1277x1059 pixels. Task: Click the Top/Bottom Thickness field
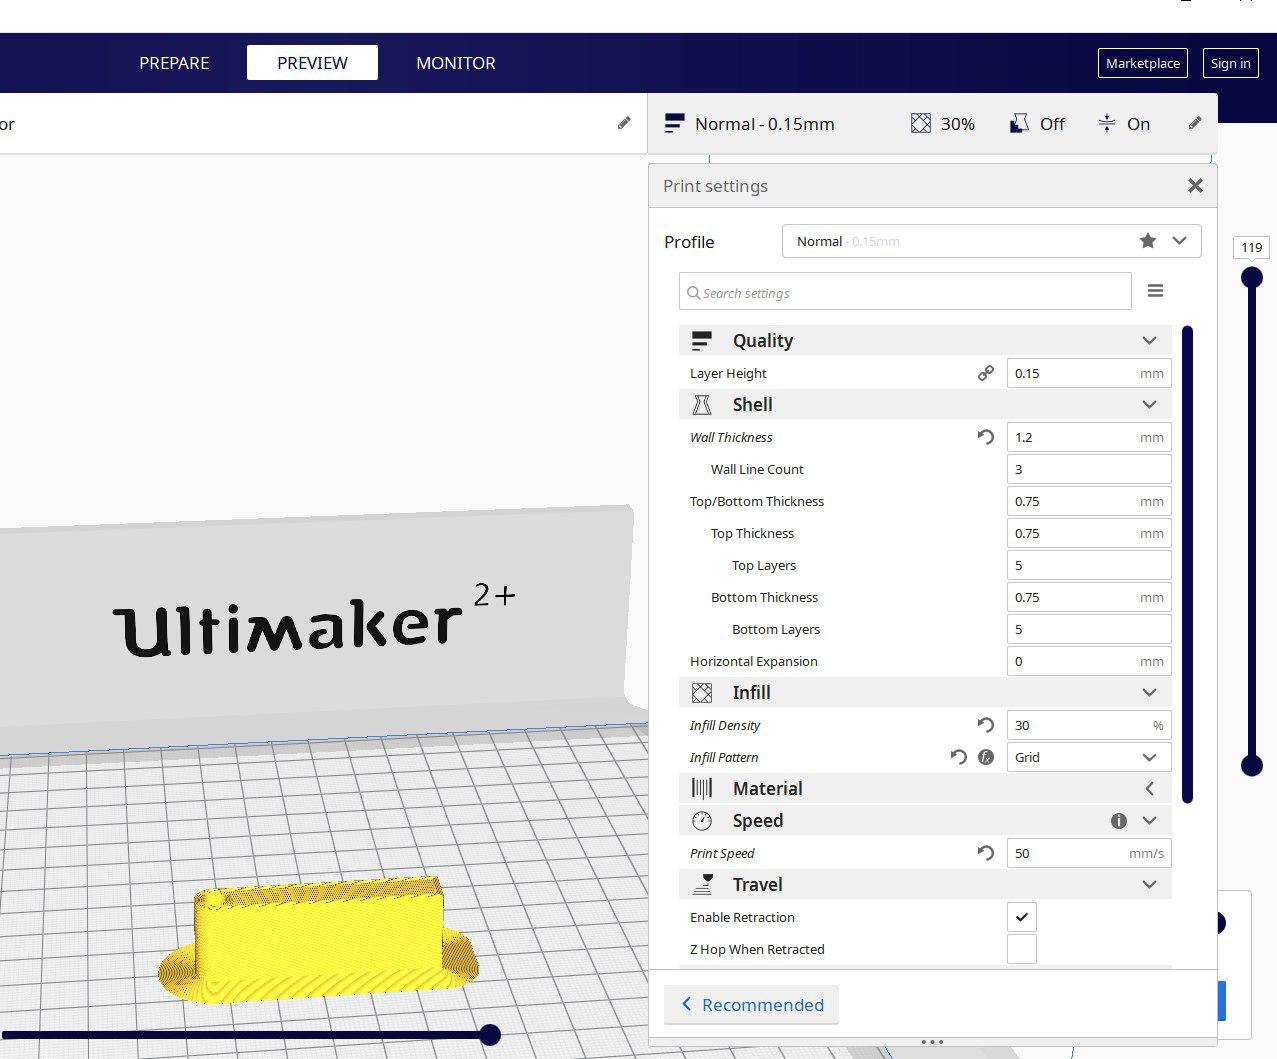point(1088,501)
